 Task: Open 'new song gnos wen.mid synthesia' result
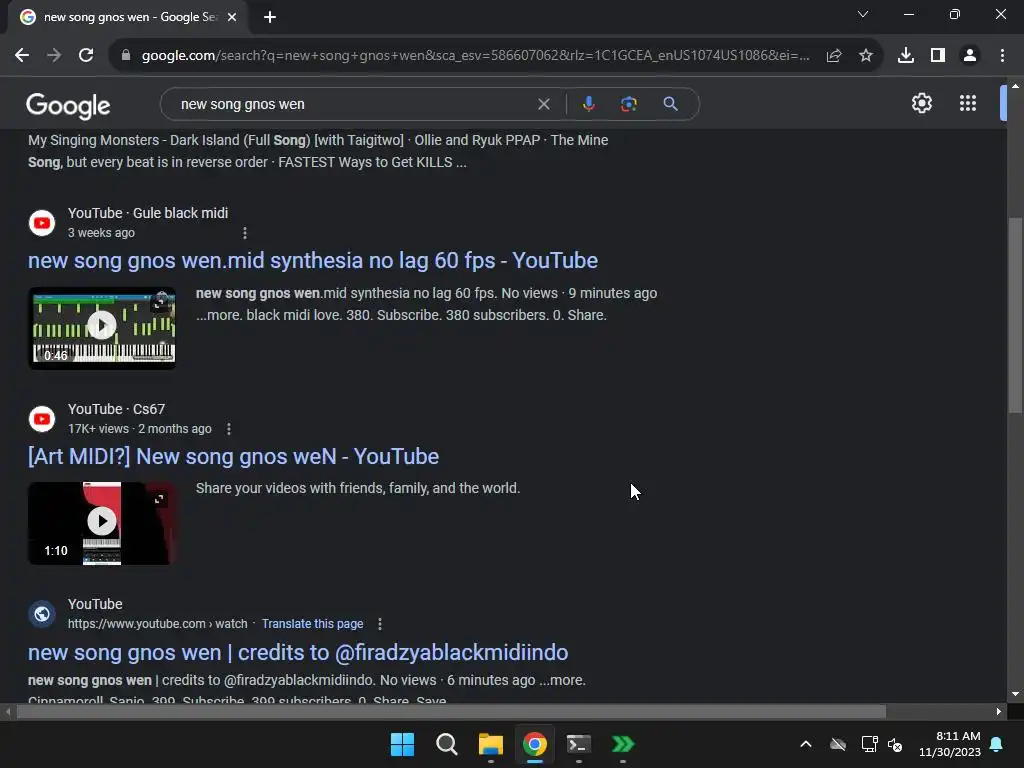point(313,261)
